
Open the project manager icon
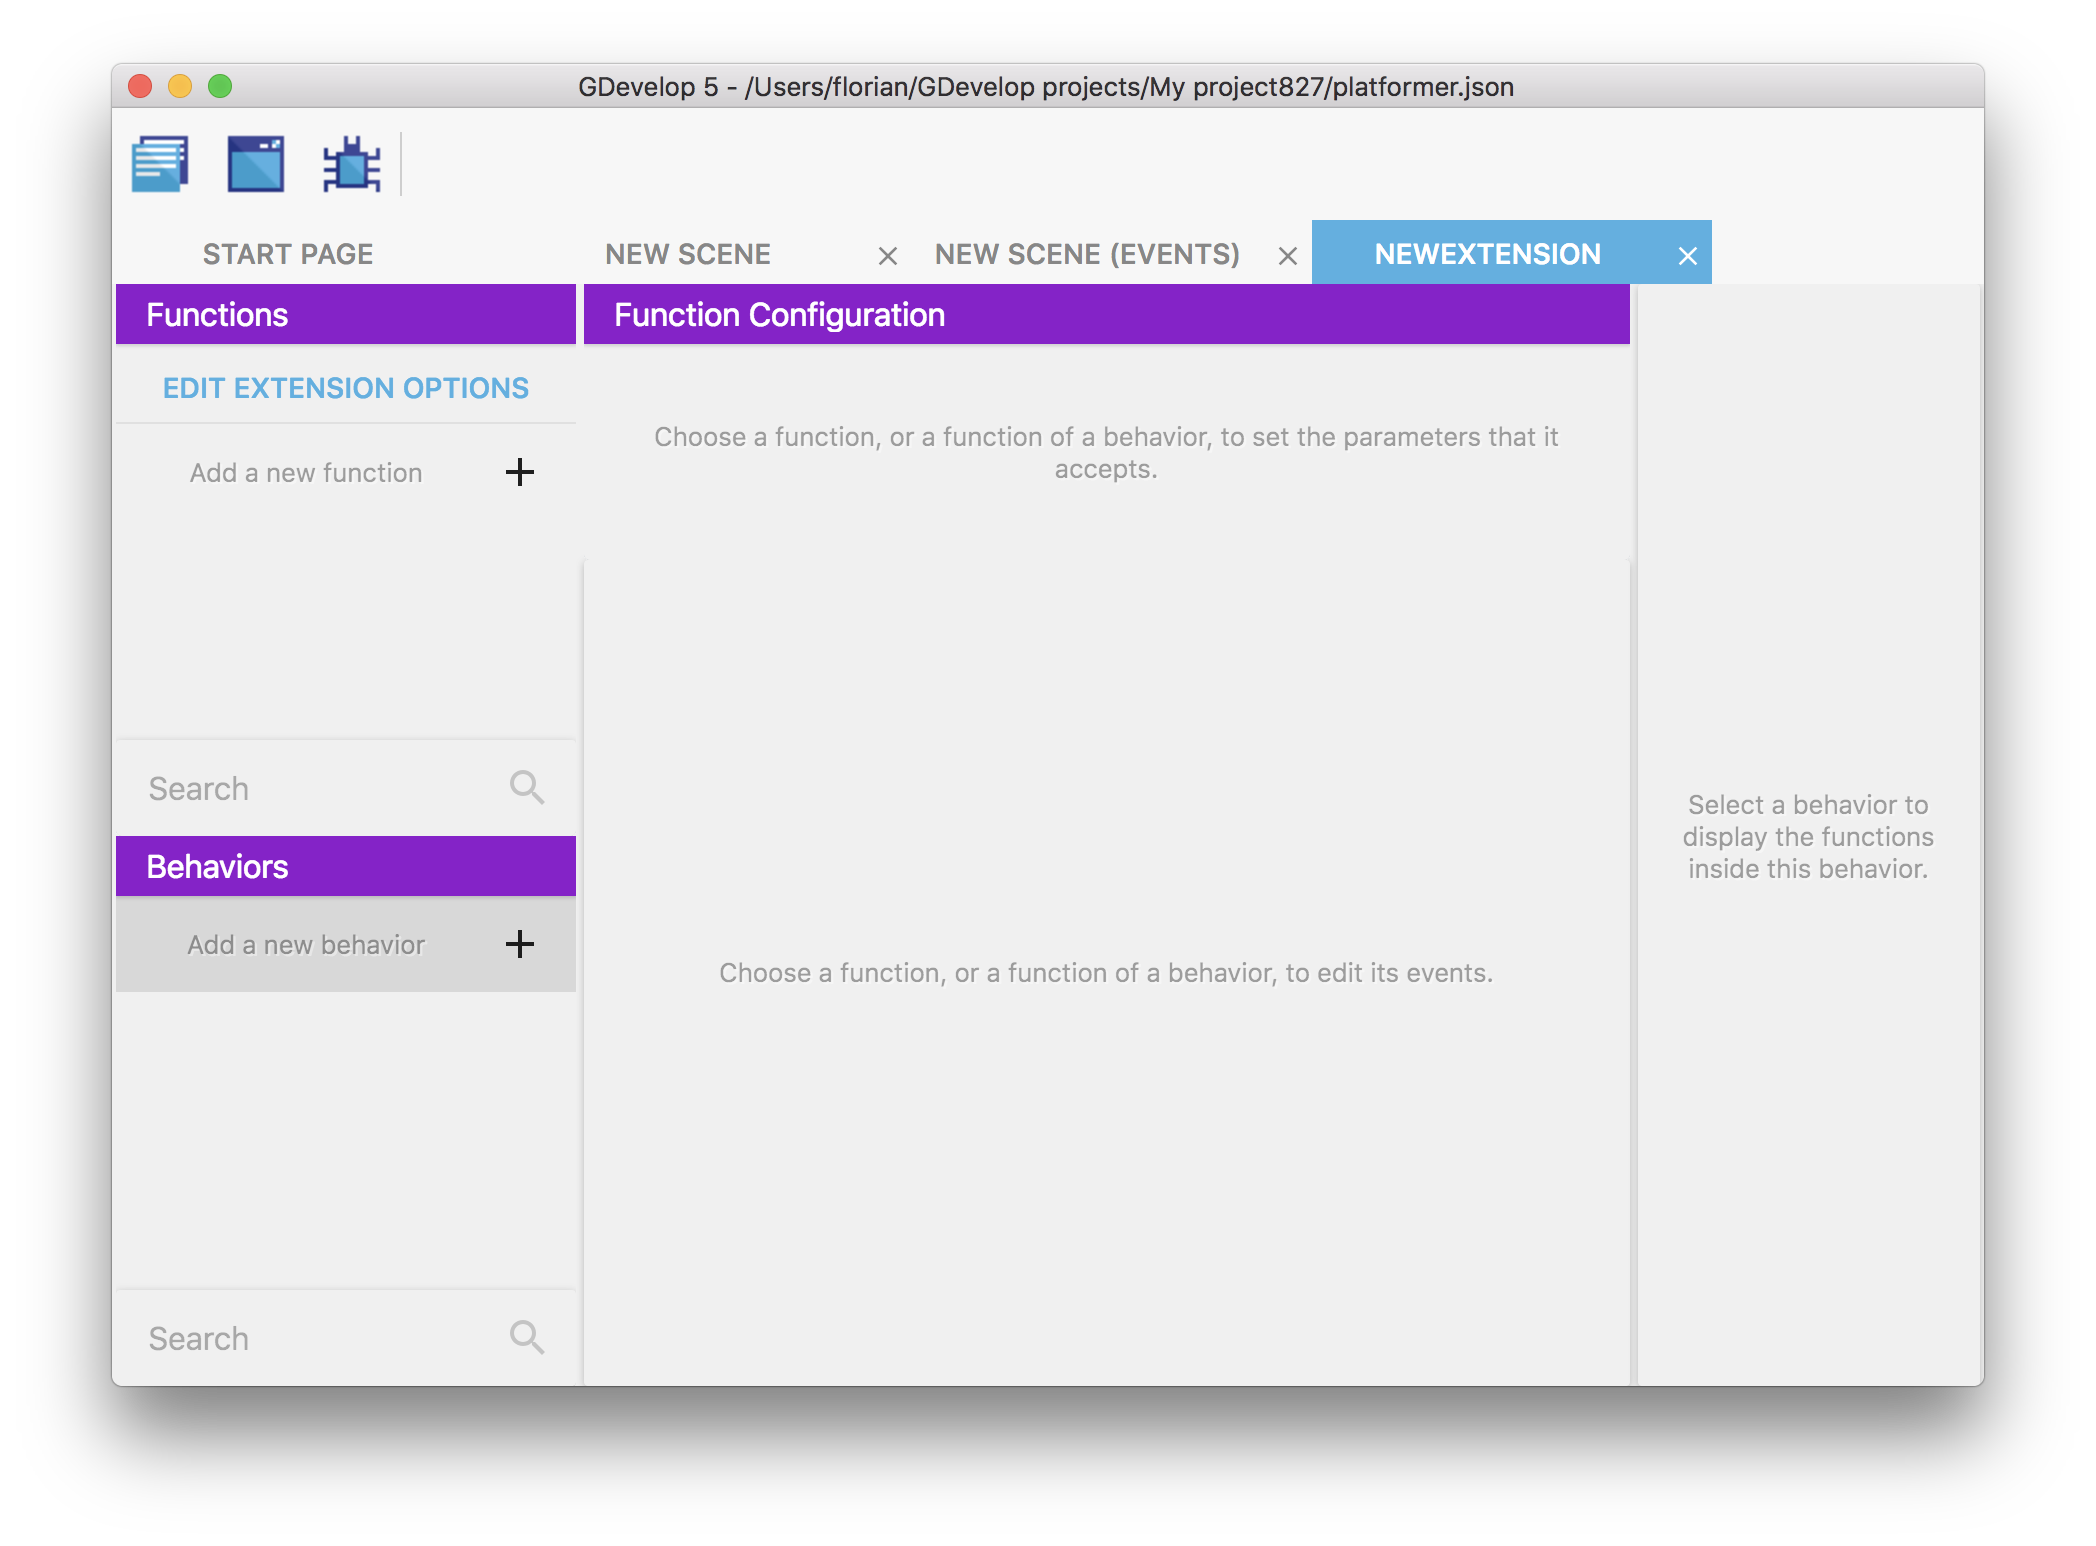160,164
